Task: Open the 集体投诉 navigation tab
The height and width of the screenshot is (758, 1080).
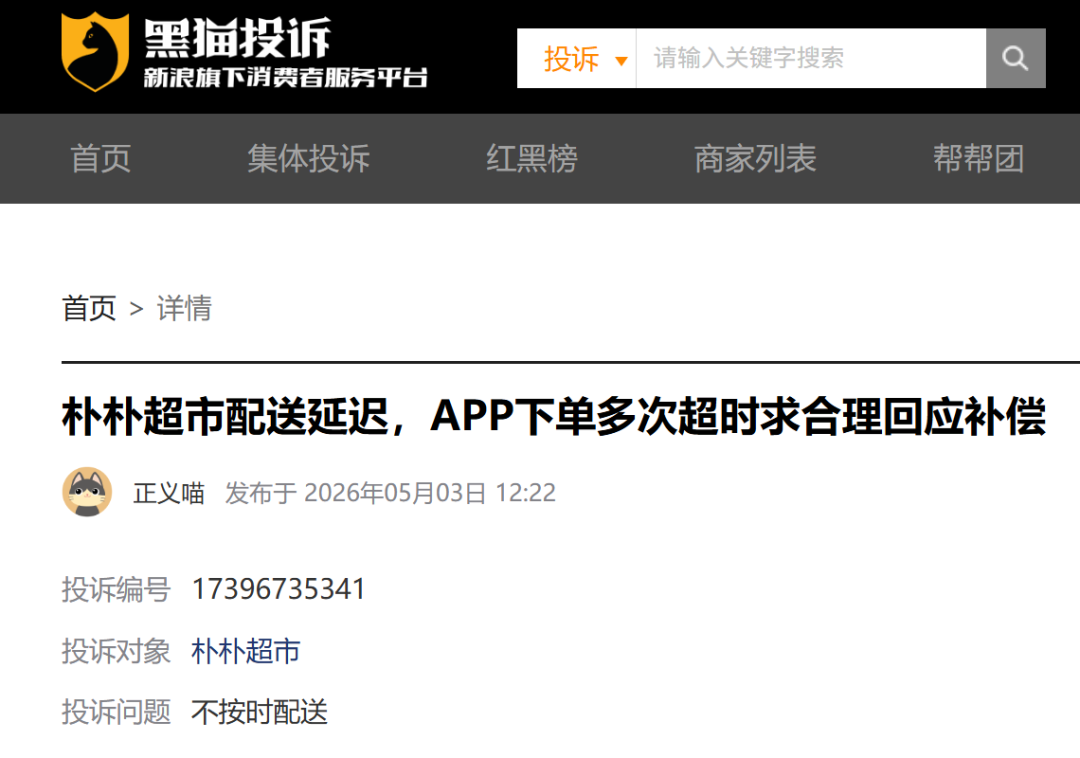Action: point(309,159)
